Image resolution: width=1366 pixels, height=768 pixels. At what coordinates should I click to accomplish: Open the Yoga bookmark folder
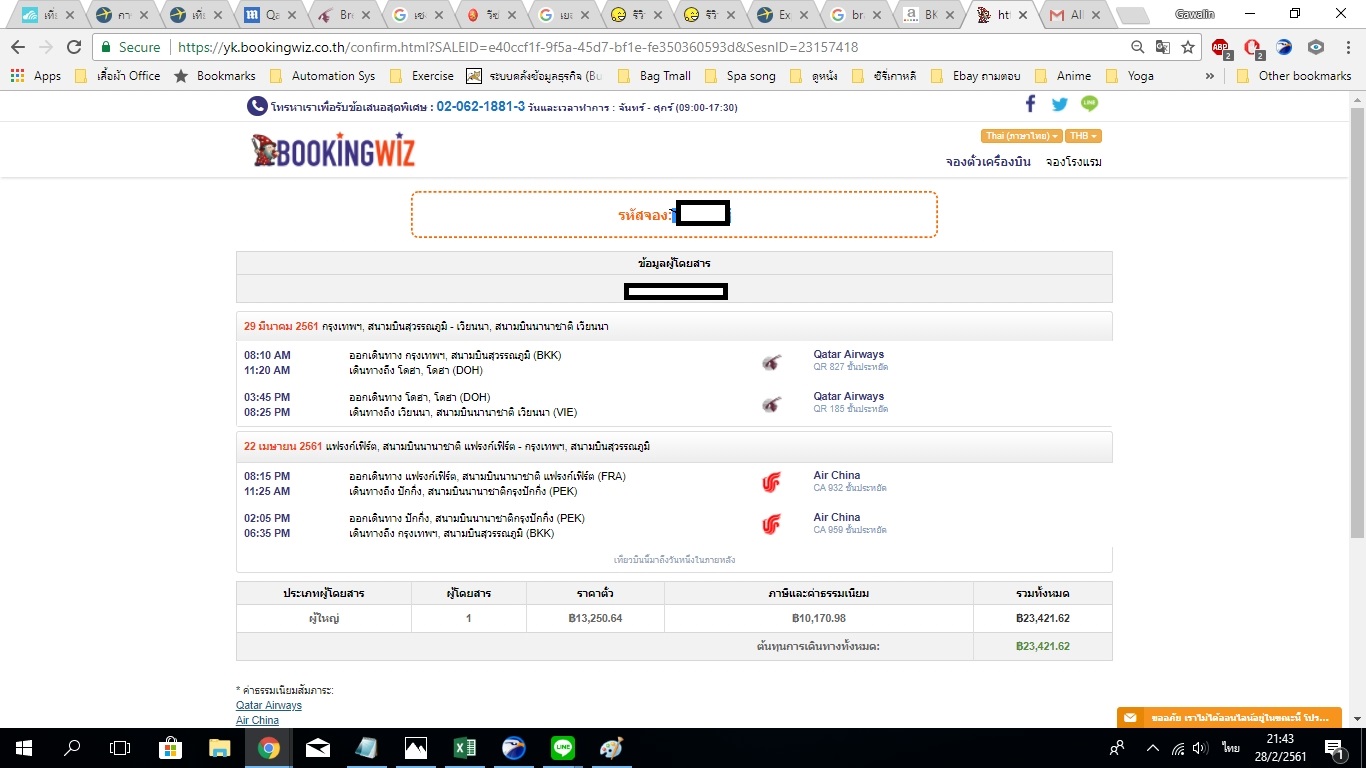(1129, 76)
